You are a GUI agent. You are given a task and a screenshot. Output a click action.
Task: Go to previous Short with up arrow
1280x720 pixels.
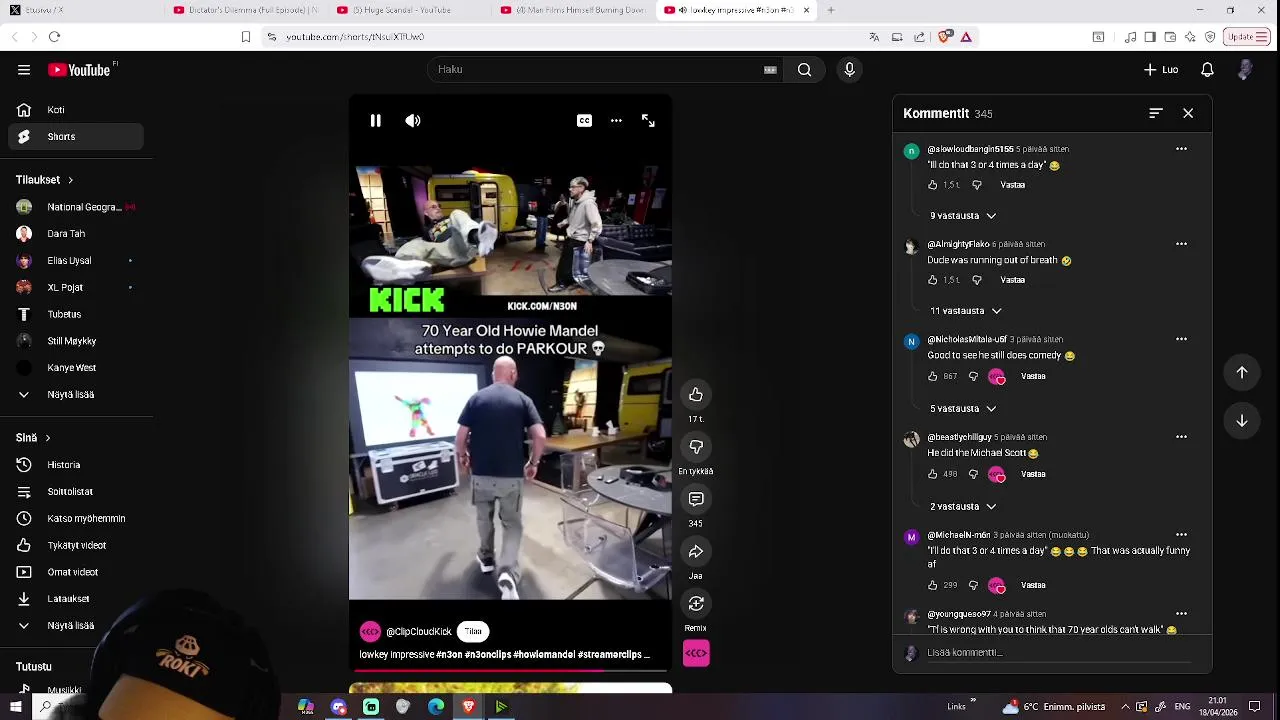pos(1242,373)
